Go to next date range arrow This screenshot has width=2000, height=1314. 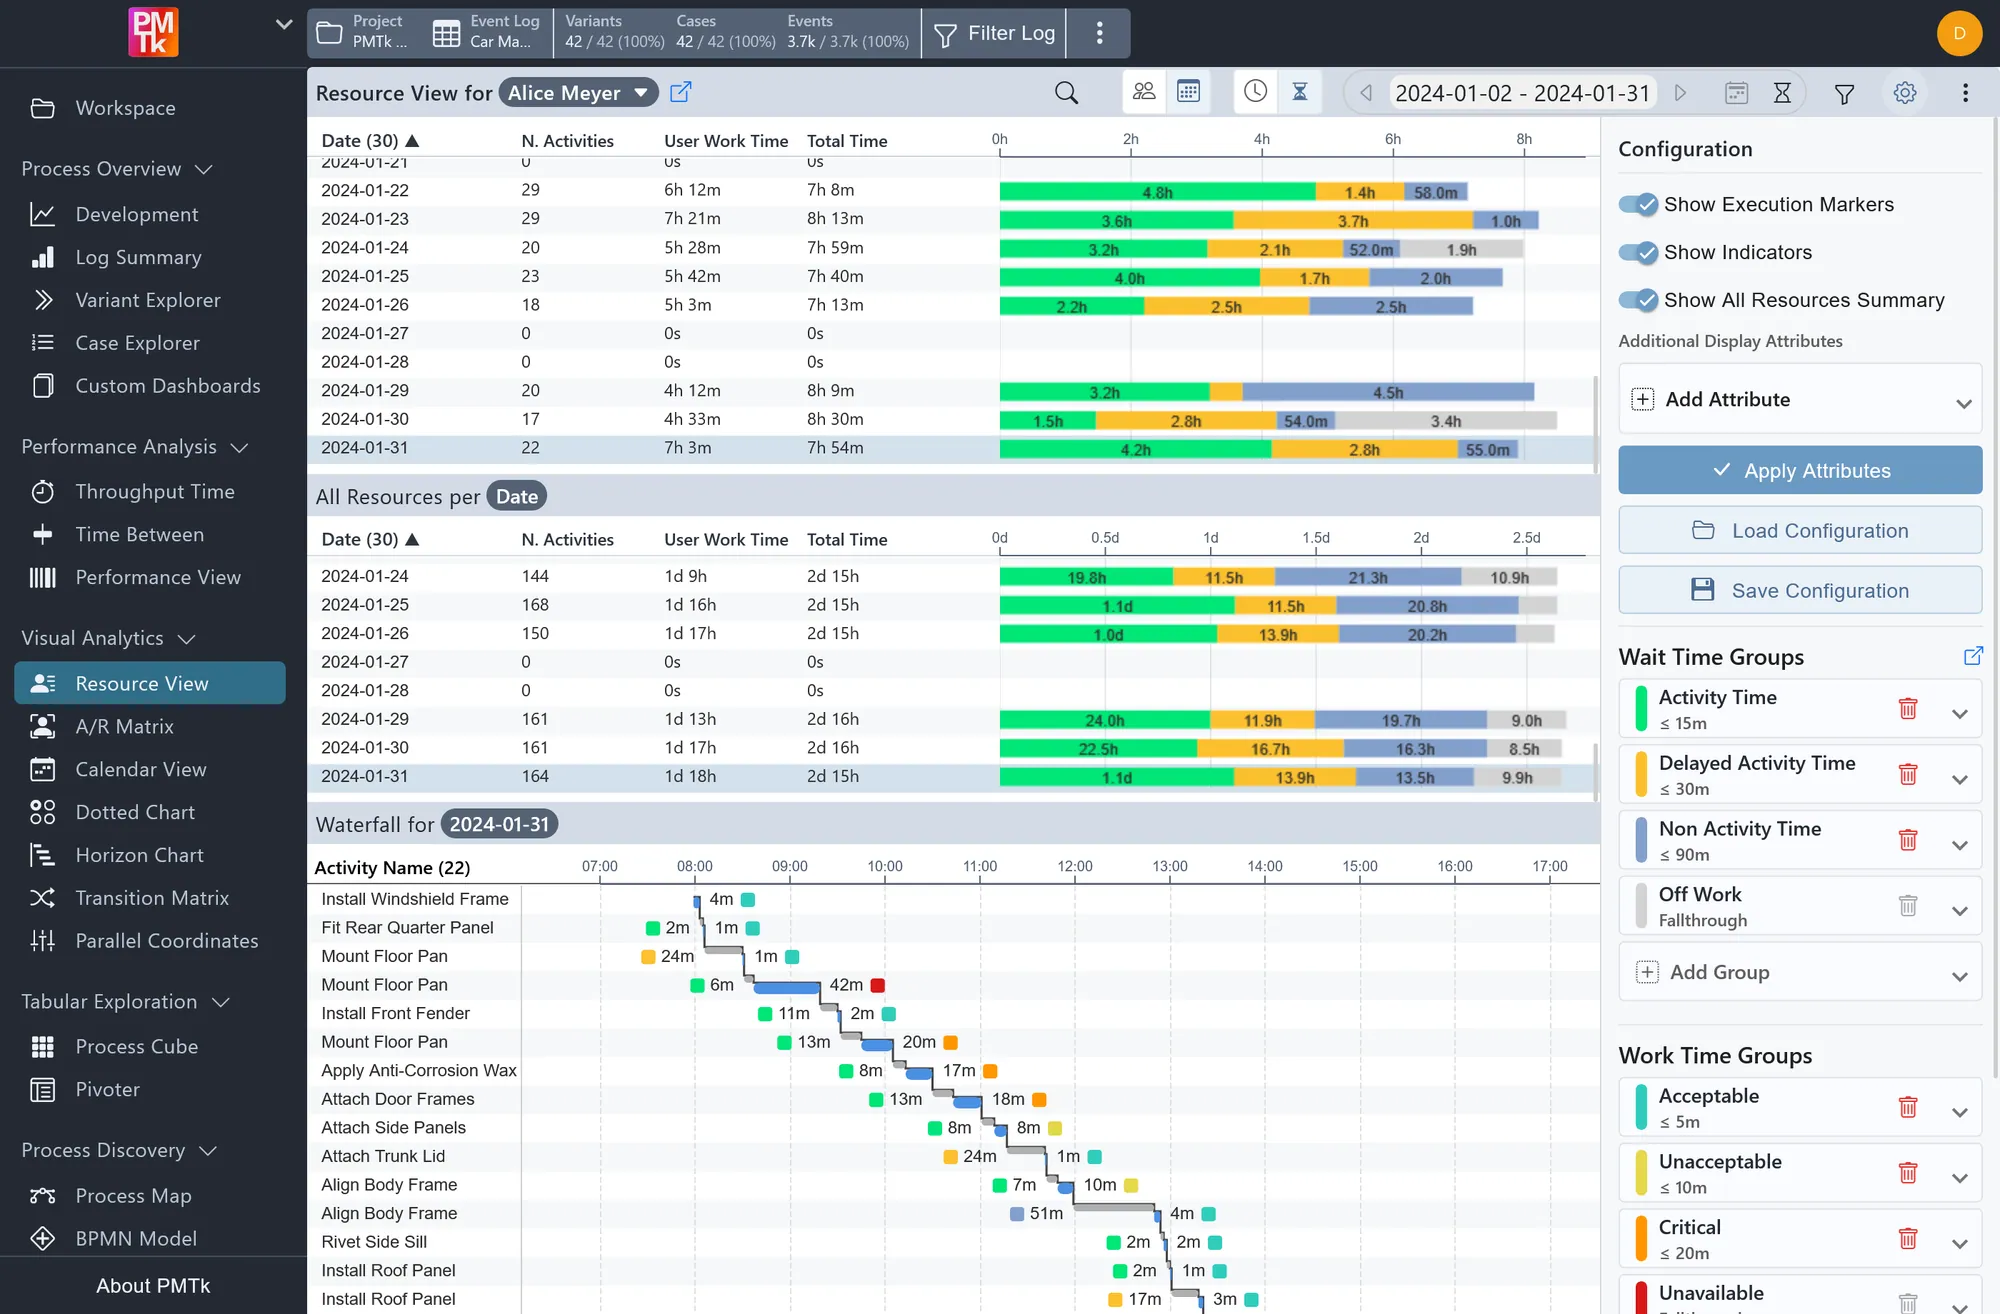click(x=1681, y=93)
